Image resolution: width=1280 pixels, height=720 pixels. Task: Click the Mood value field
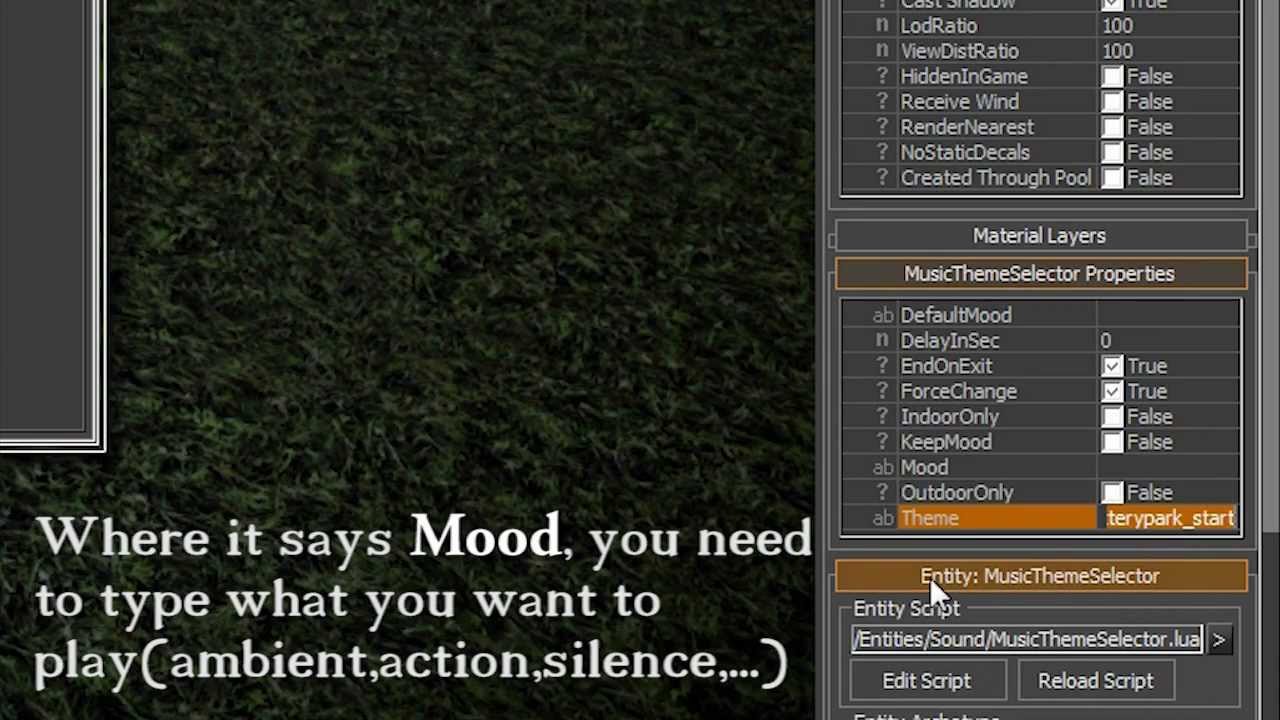coord(1168,468)
